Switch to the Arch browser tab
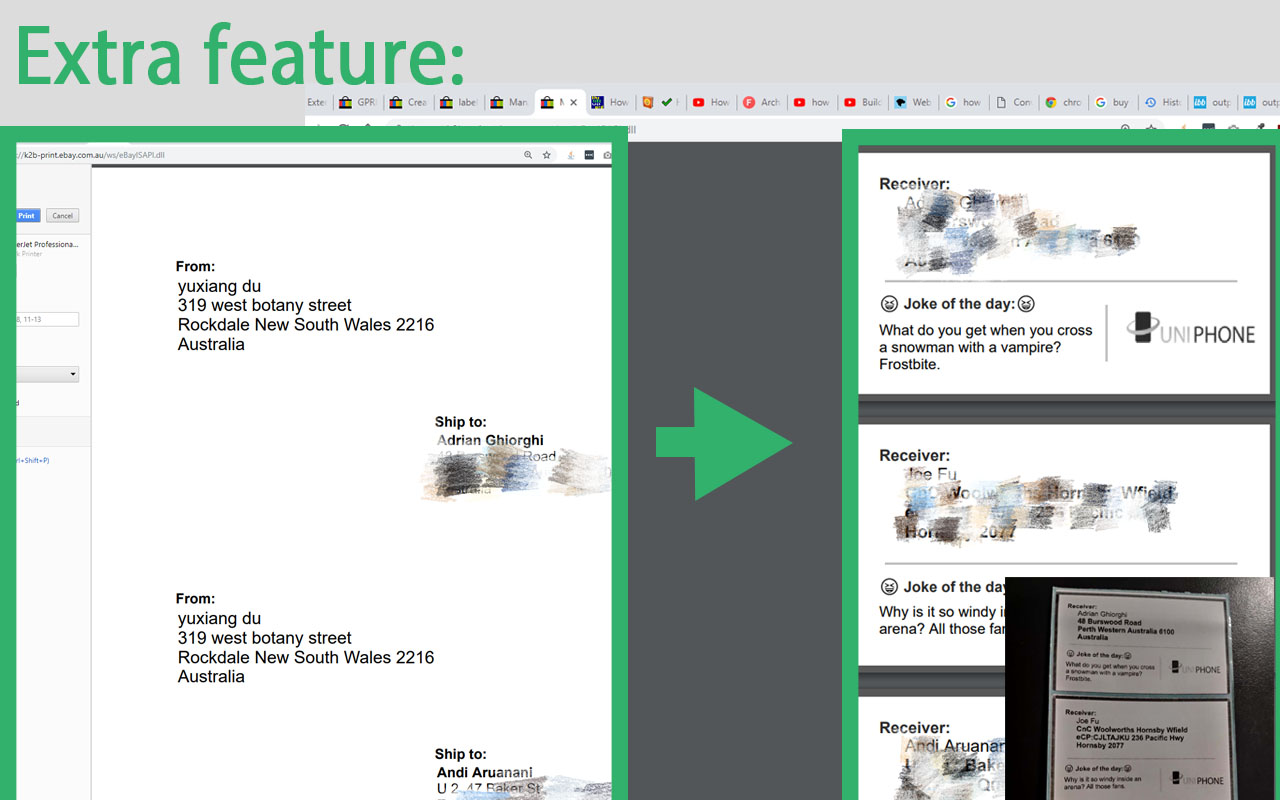This screenshot has height=800, width=1280. pyautogui.click(x=762, y=102)
